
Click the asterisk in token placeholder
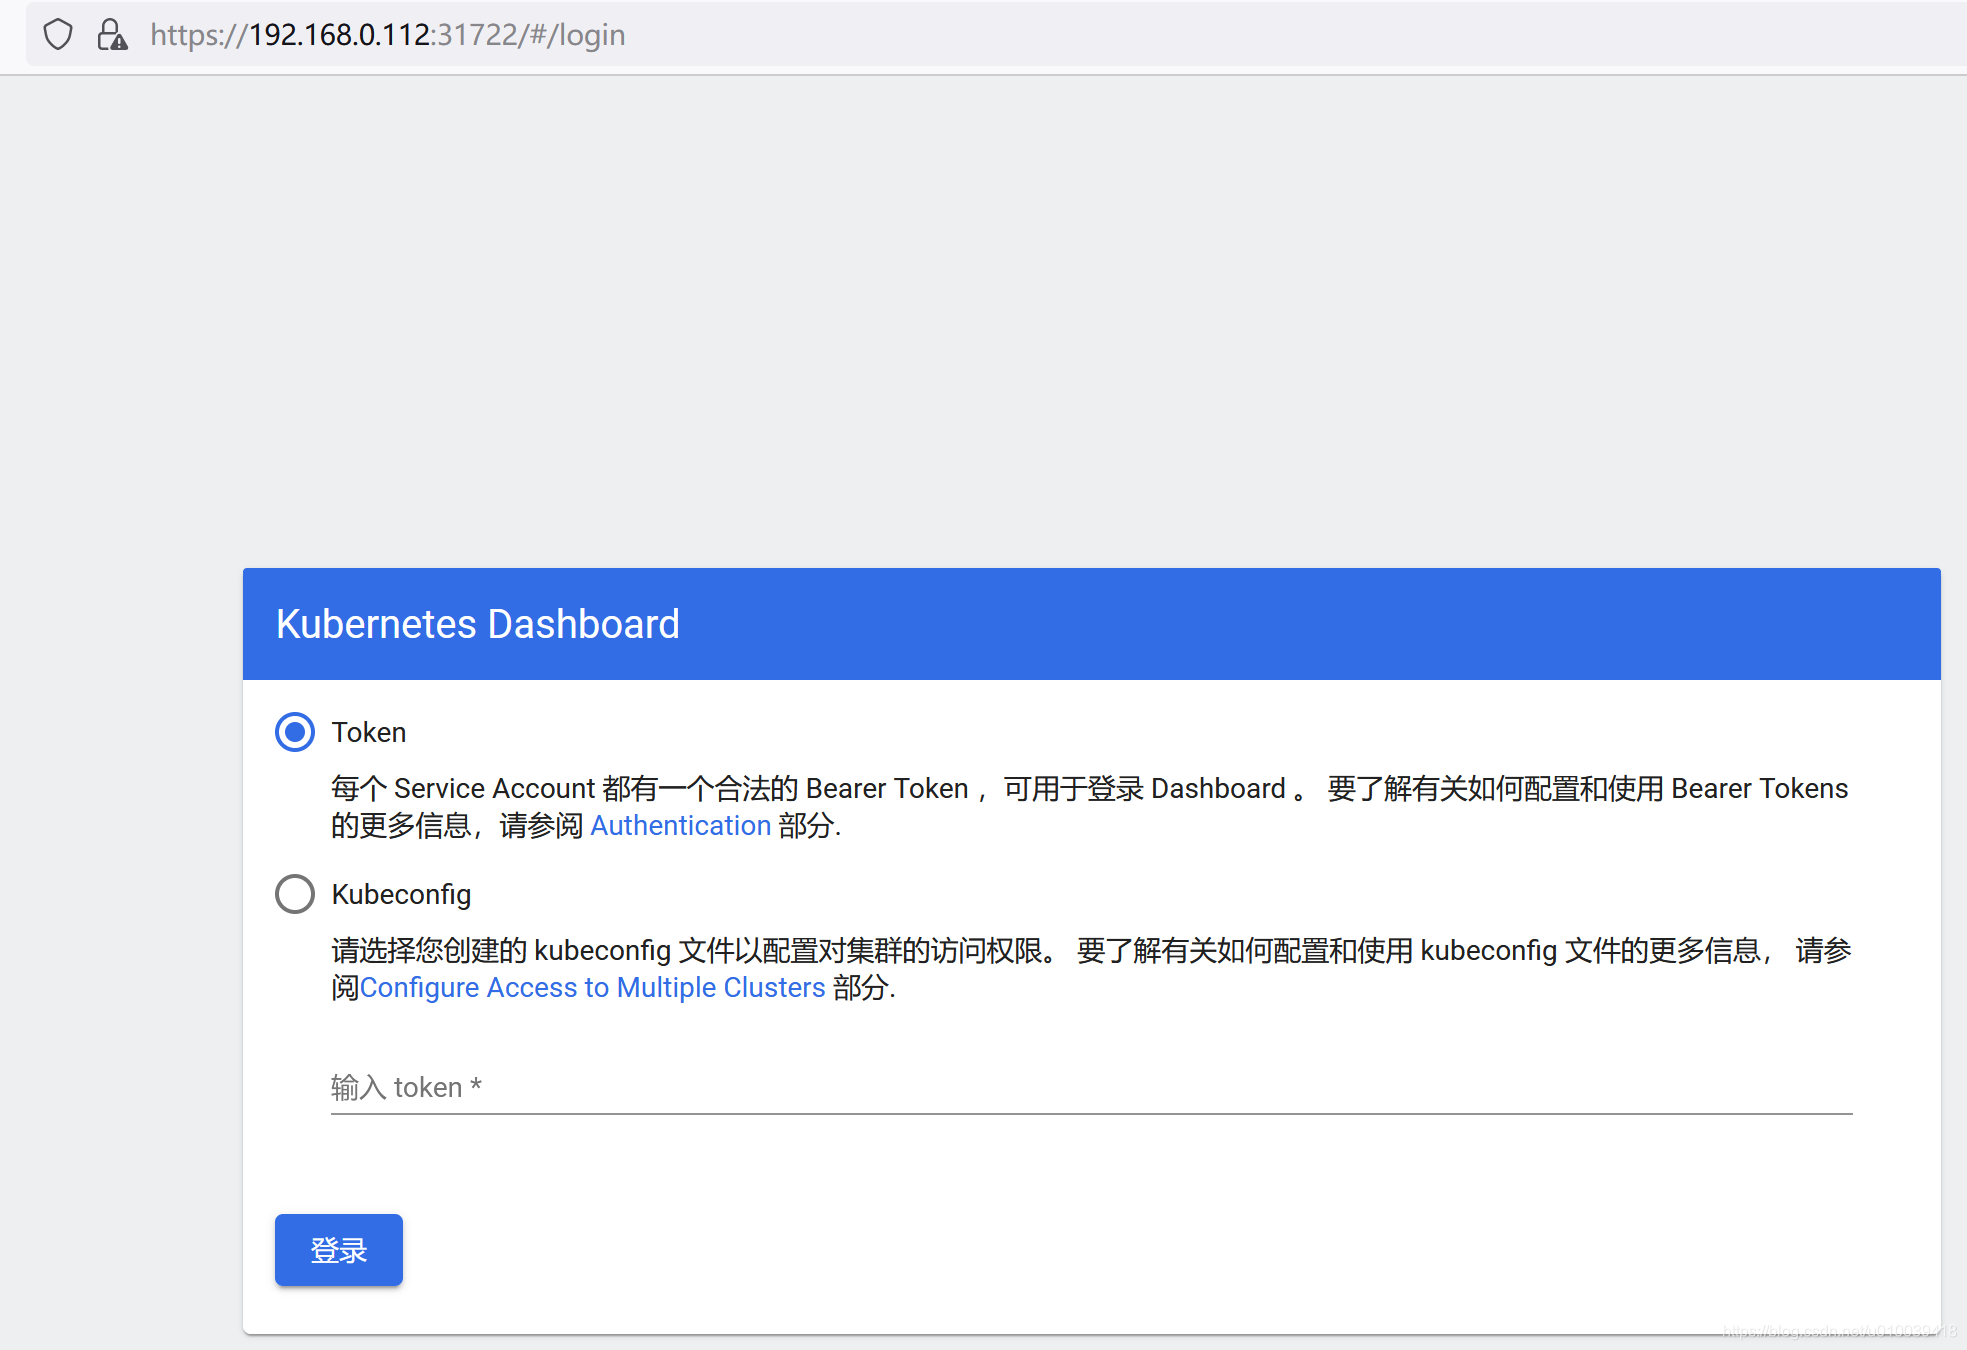coord(476,1085)
